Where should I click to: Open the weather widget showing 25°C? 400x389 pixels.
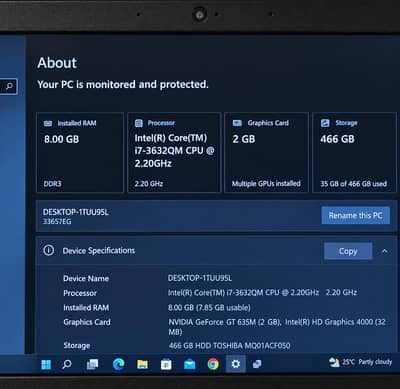tap(360, 362)
